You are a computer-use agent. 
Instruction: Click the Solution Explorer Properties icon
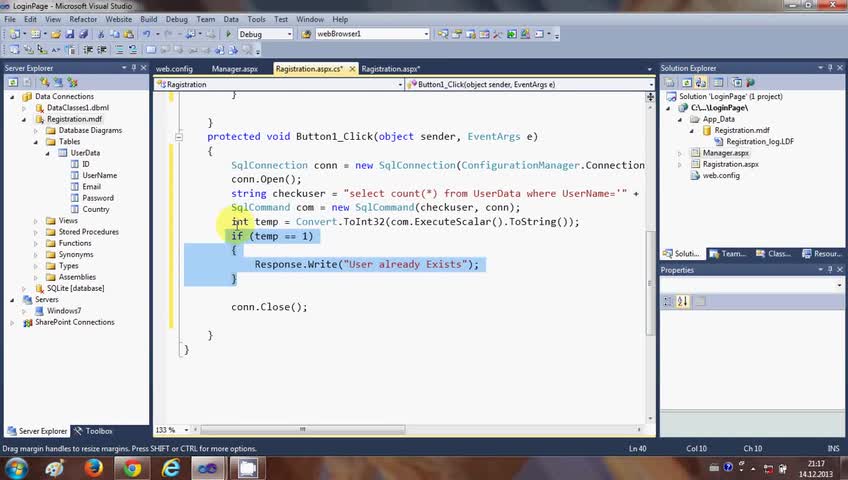tap(670, 82)
